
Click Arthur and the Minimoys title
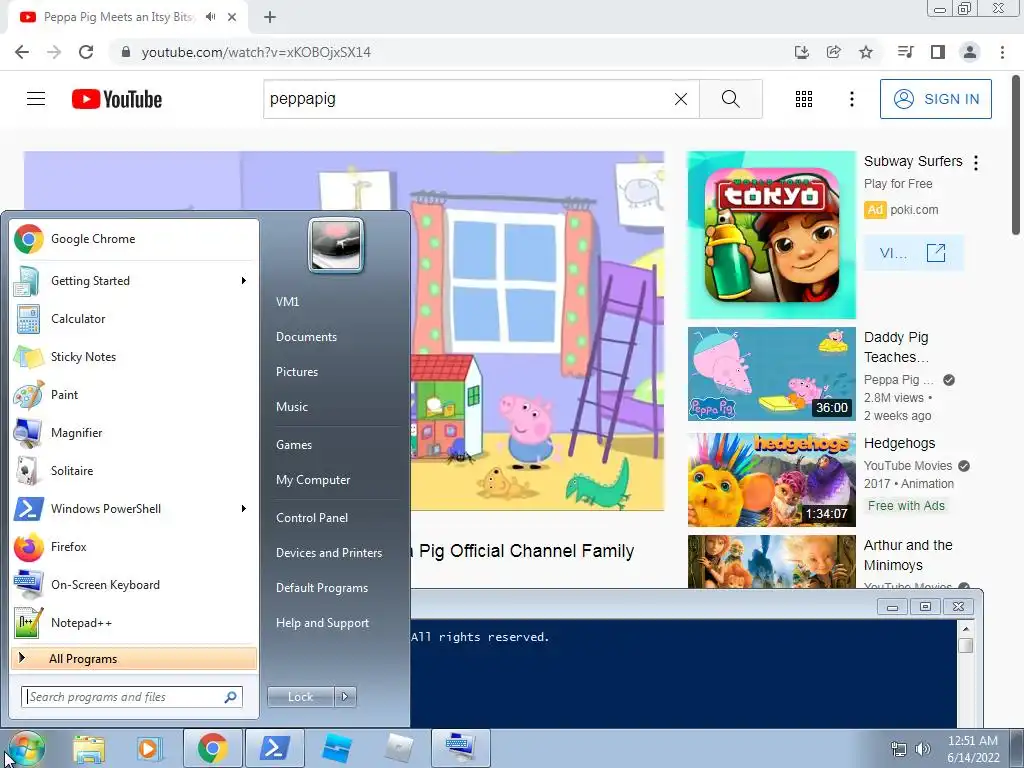(908, 555)
